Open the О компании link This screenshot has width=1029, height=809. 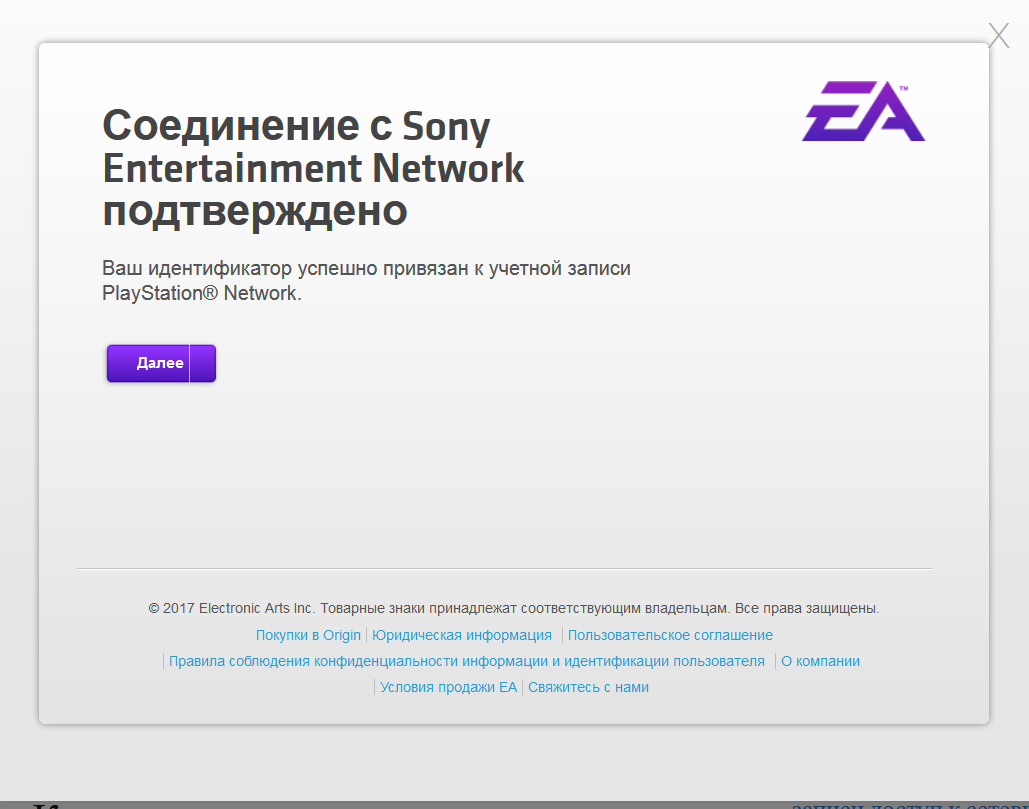[820, 661]
